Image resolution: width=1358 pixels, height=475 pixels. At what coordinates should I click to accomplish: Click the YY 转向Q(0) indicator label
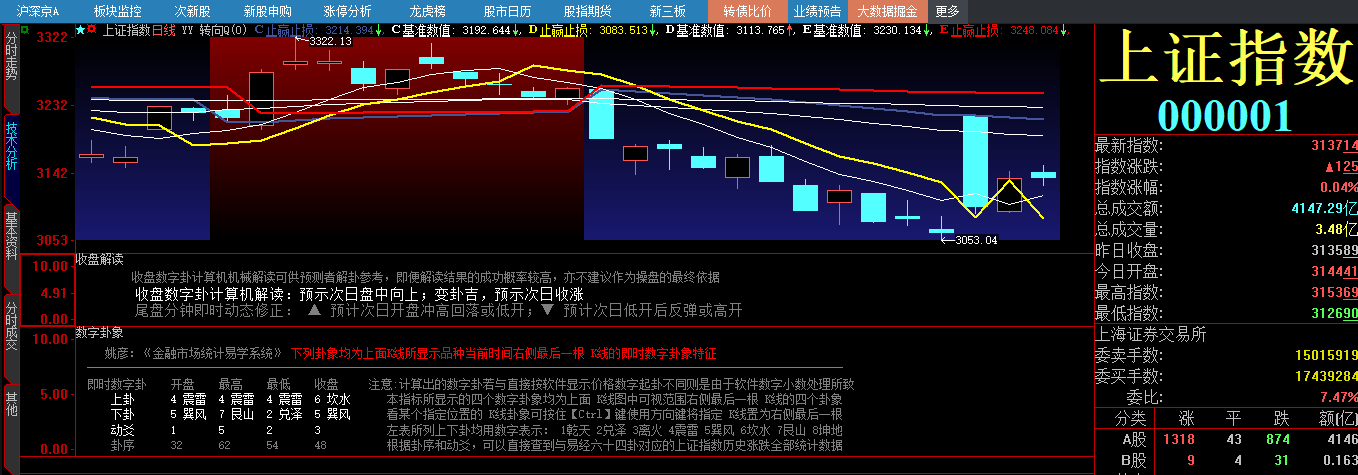214,30
